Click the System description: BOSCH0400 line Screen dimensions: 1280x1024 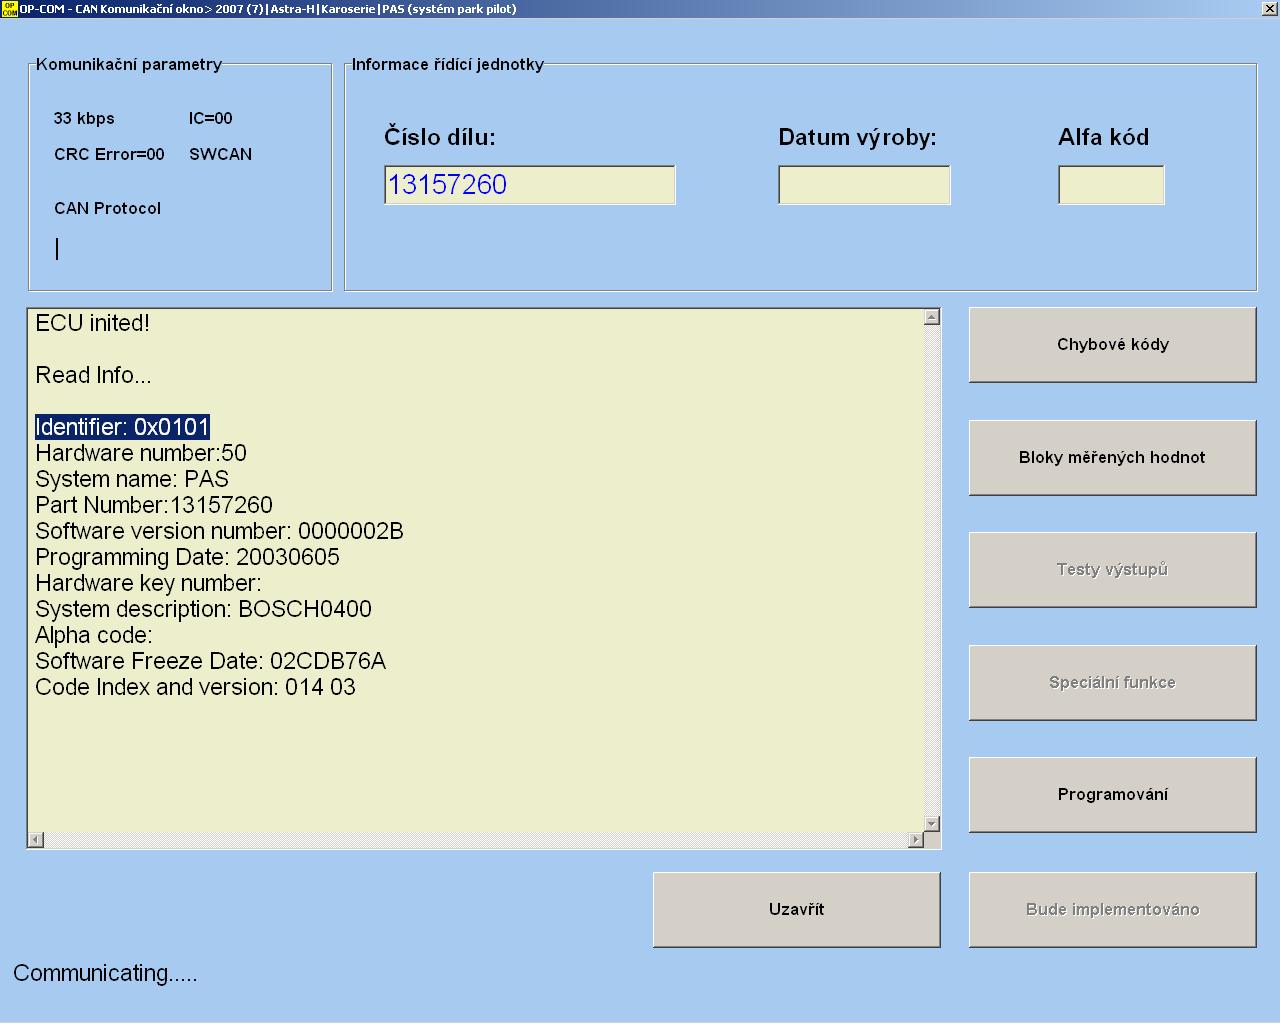point(203,609)
